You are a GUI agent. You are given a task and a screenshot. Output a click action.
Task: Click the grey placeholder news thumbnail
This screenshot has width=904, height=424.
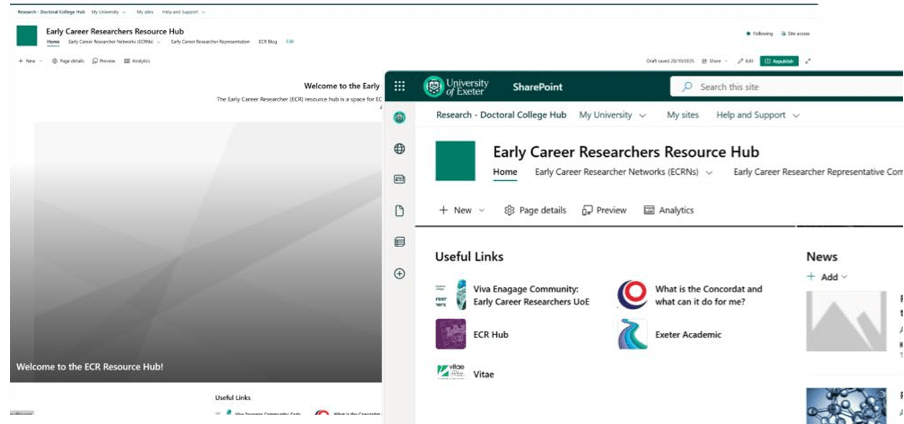pos(846,321)
